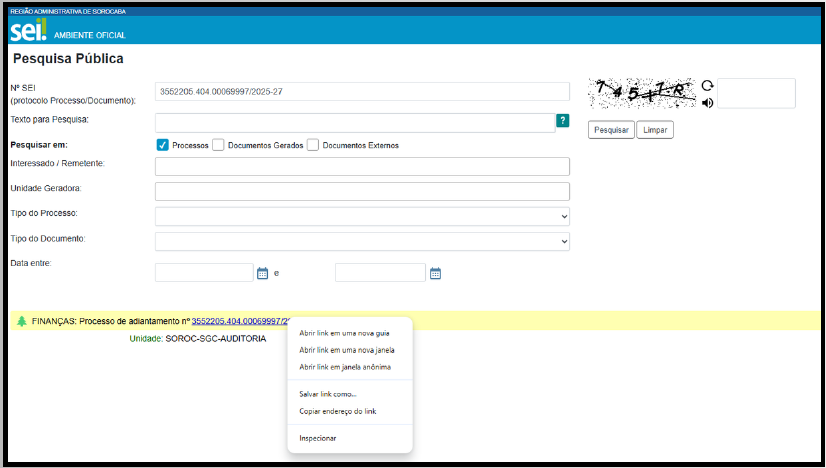Expand the Tipo do Processo dropdown
Viewport: 826px width, 468px height.
[x=362, y=216]
